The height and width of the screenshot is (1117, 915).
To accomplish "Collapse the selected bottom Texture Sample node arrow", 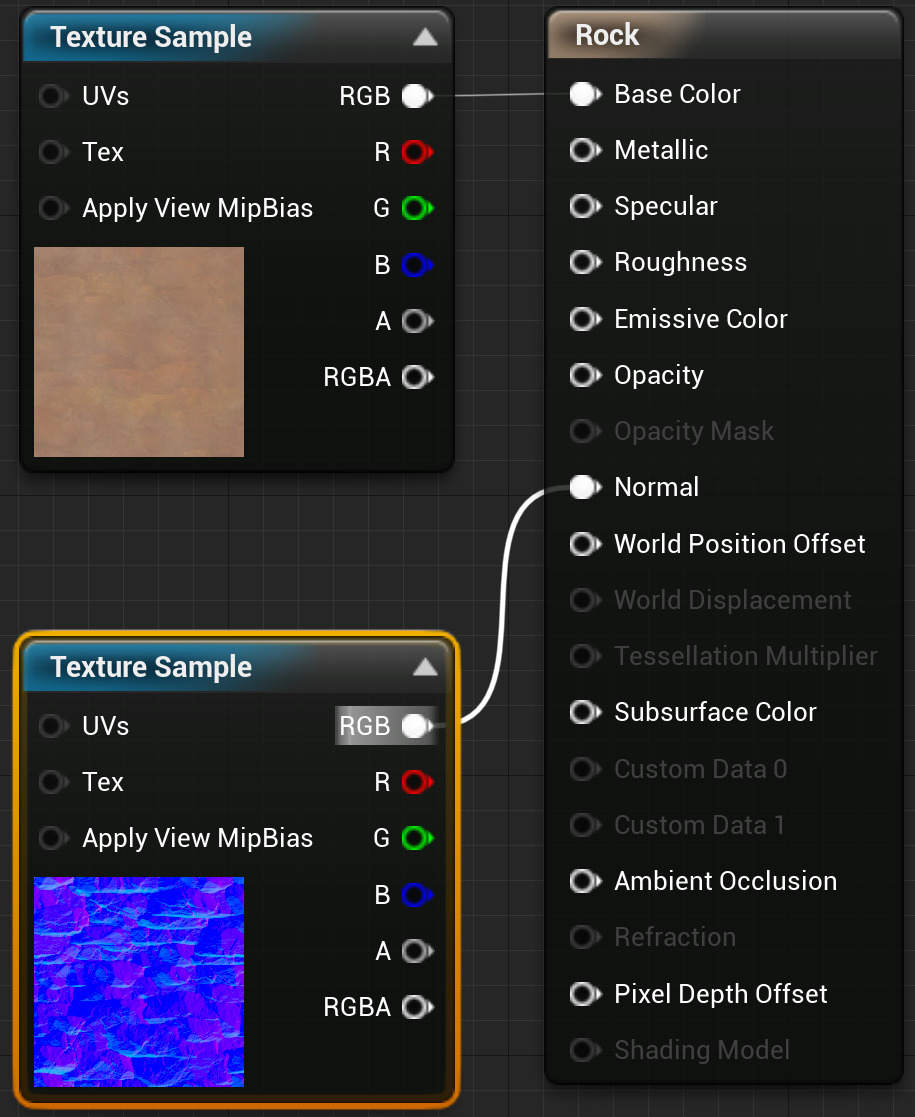I will click(x=425, y=667).
